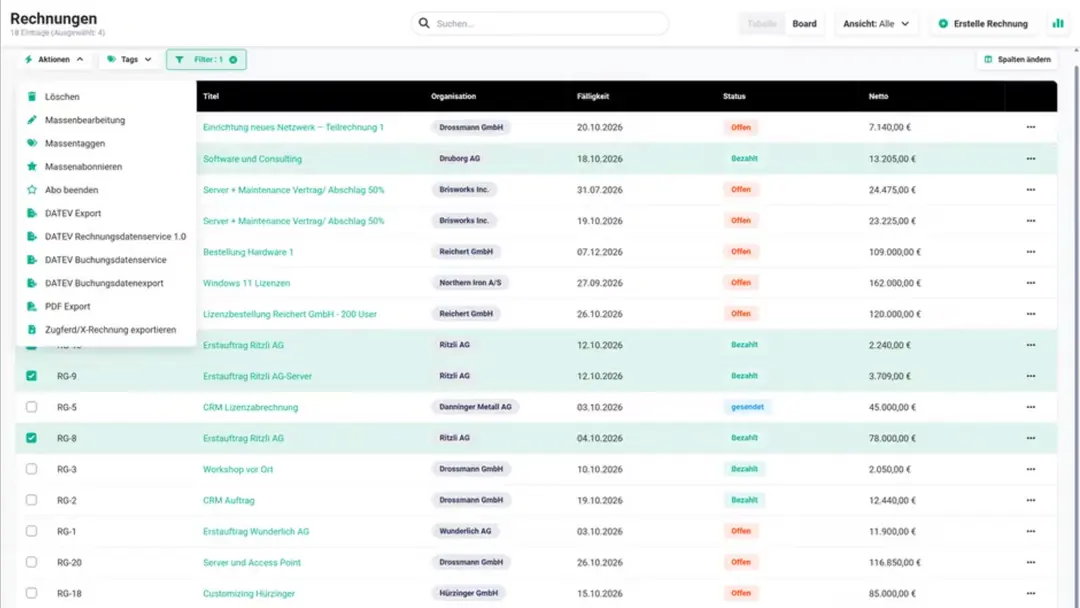Check the RG-3 row checkbox
Image resolution: width=1080 pixels, height=608 pixels.
coord(32,469)
